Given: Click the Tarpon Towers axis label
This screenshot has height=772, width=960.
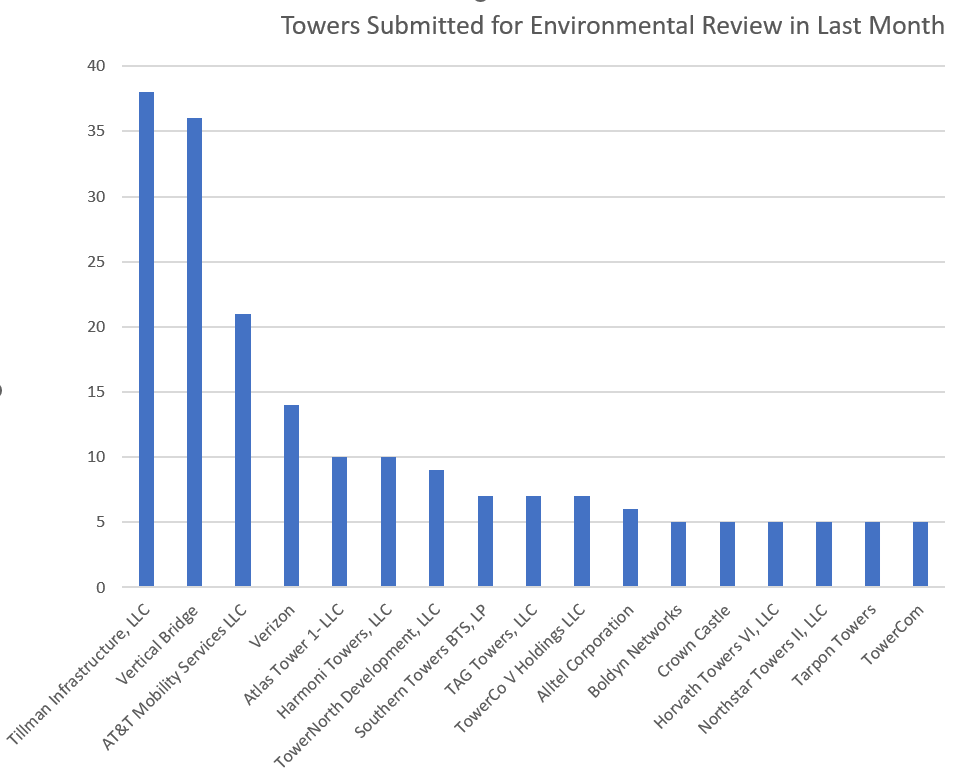Looking at the screenshot, I should [x=834, y=646].
